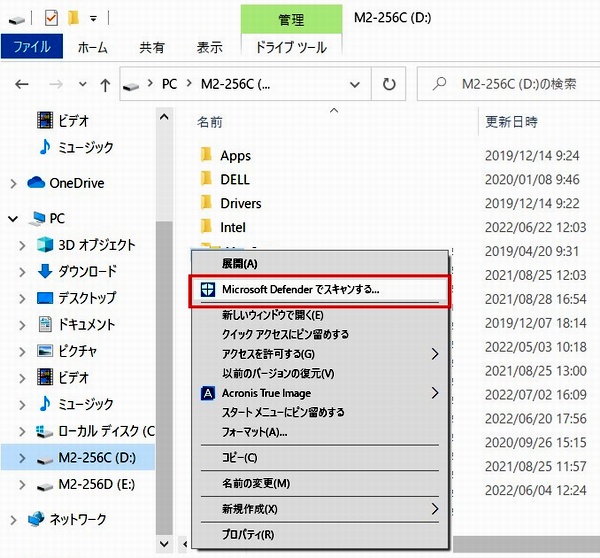Click the ピクチャ icon

pyautogui.click(x=45, y=351)
